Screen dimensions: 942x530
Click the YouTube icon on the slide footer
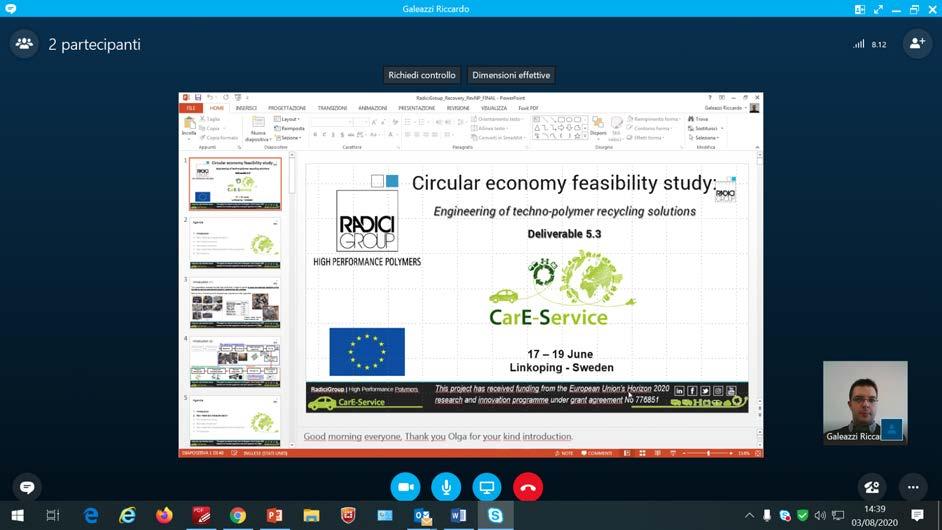click(731, 391)
